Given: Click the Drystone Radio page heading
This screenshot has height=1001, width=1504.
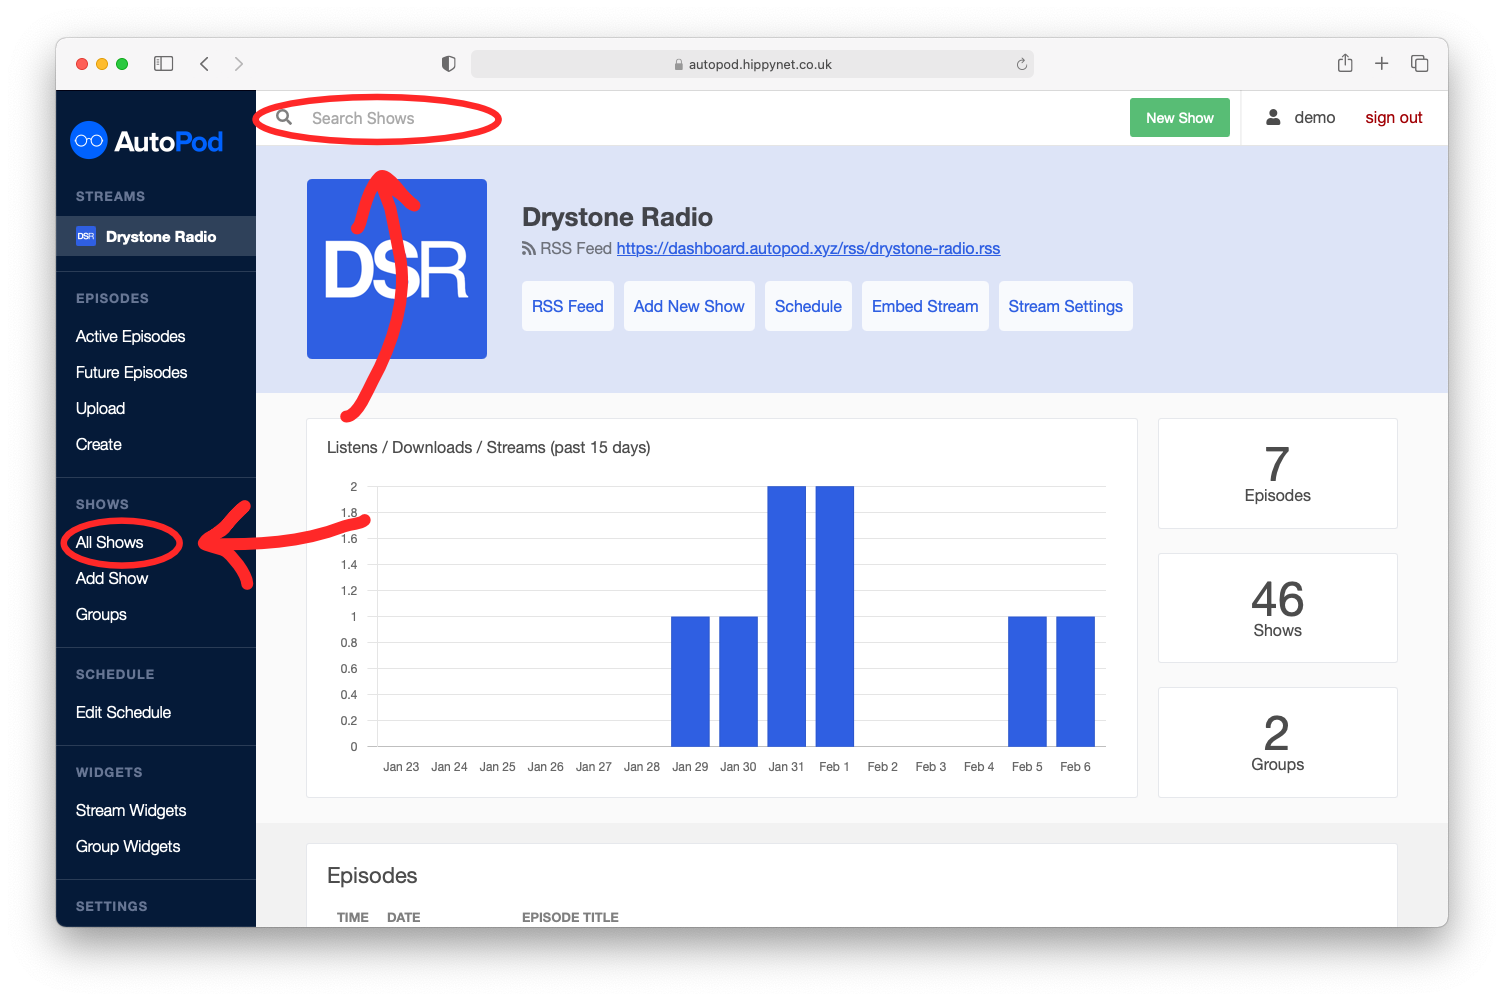Looking at the screenshot, I should click(617, 217).
